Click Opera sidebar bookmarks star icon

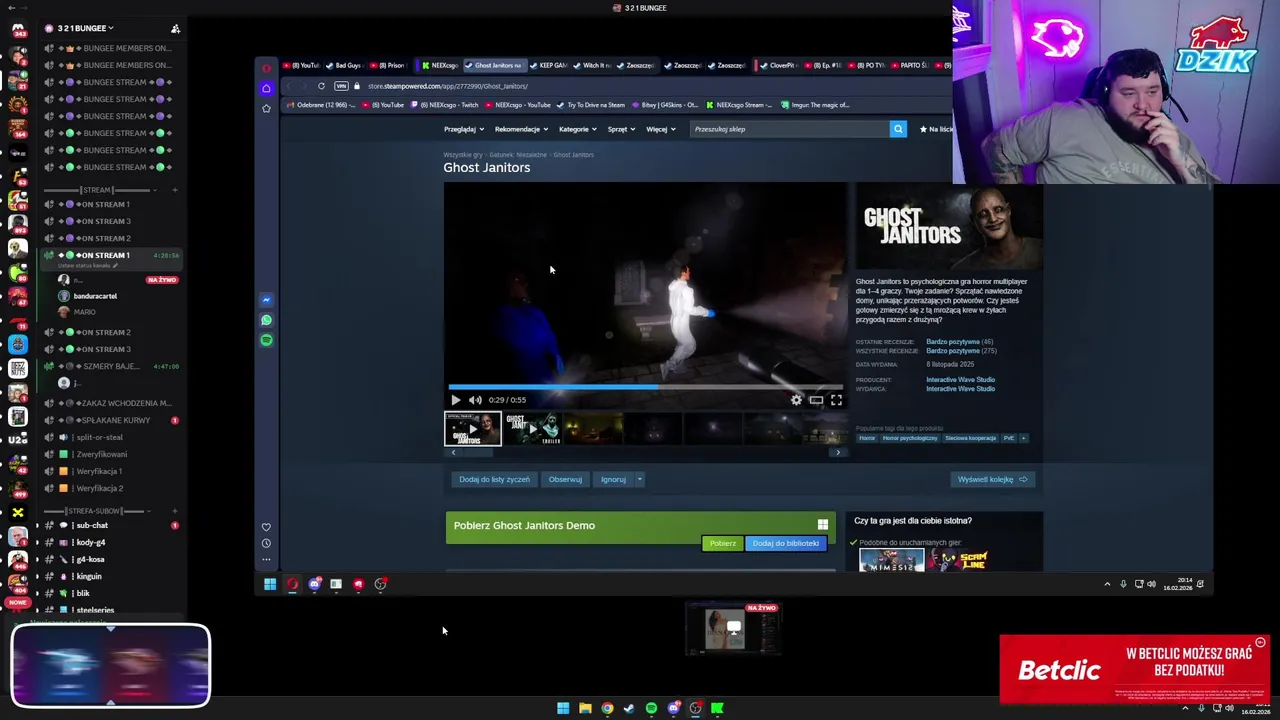266,108
